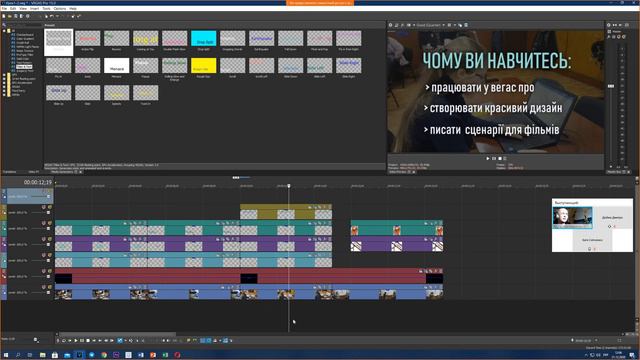The width and height of the screenshot is (640, 360).
Task: Select the Video Preview tab
Action: (399, 172)
